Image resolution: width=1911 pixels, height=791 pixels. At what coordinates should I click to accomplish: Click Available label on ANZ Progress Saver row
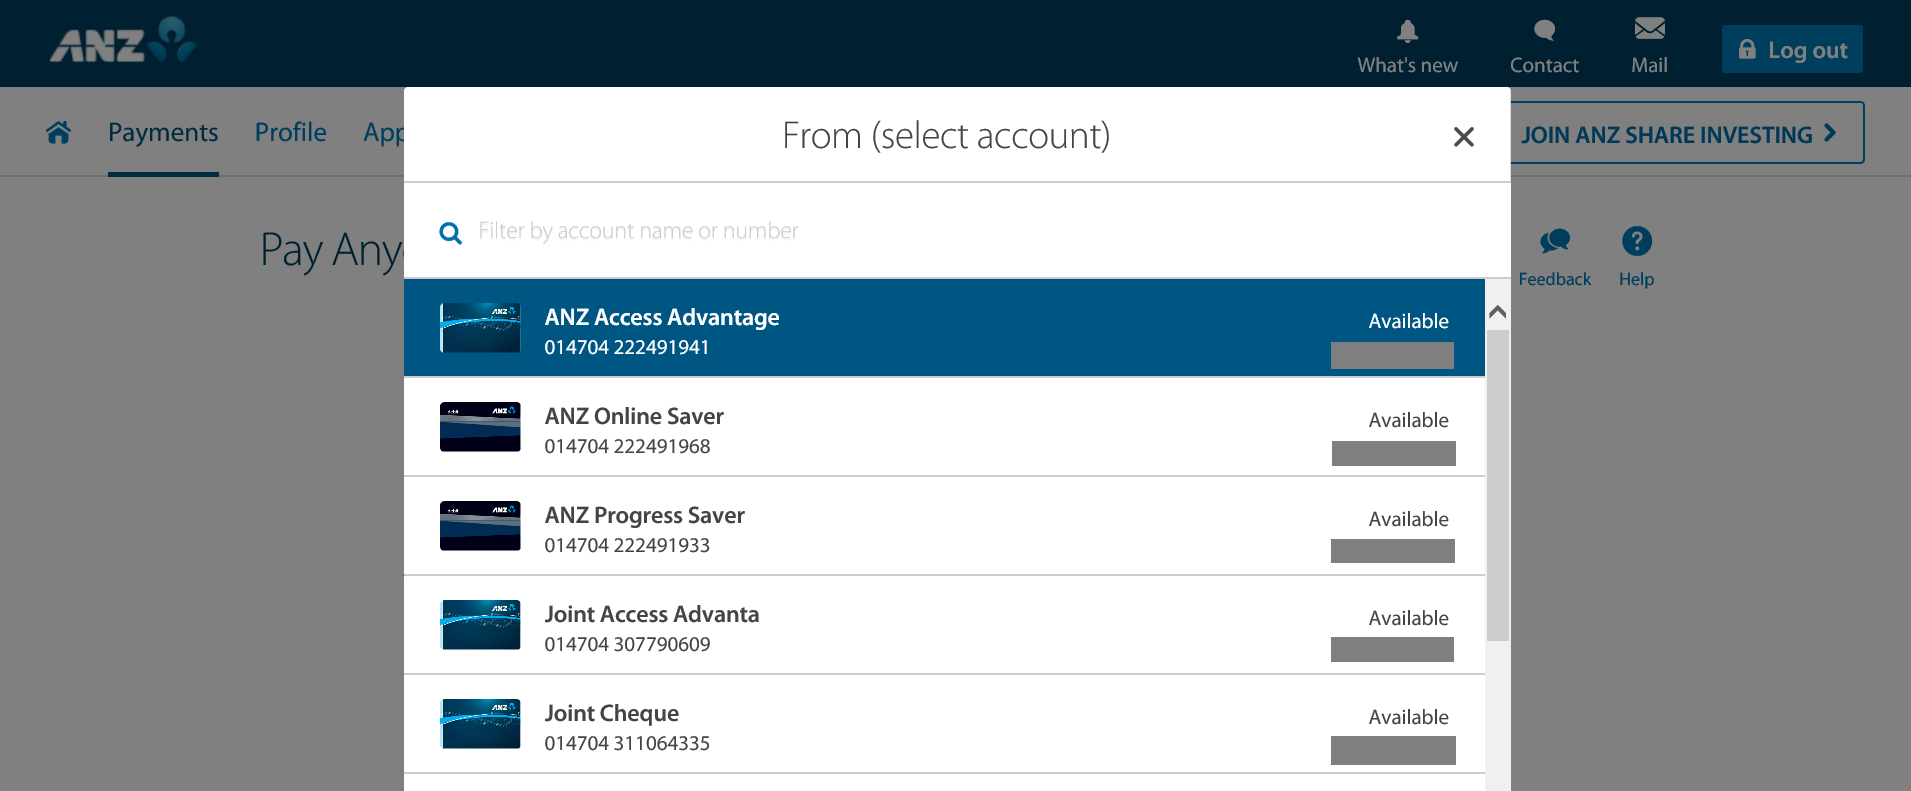(x=1408, y=519)
